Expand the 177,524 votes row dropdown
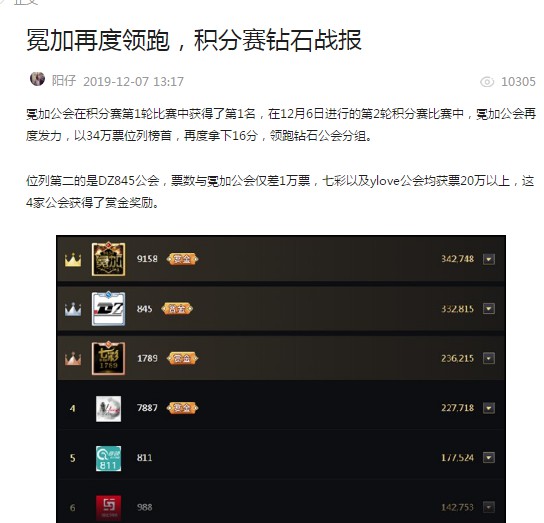544x523 pixels. click(489, 457)
